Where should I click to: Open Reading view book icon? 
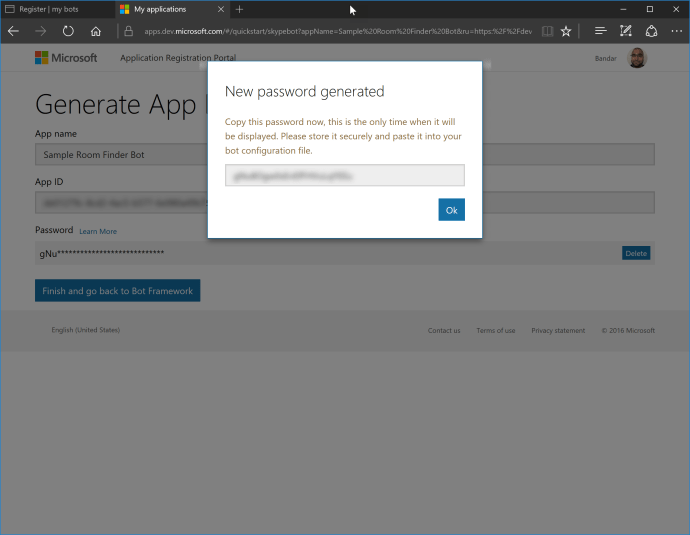coord(546,31)
